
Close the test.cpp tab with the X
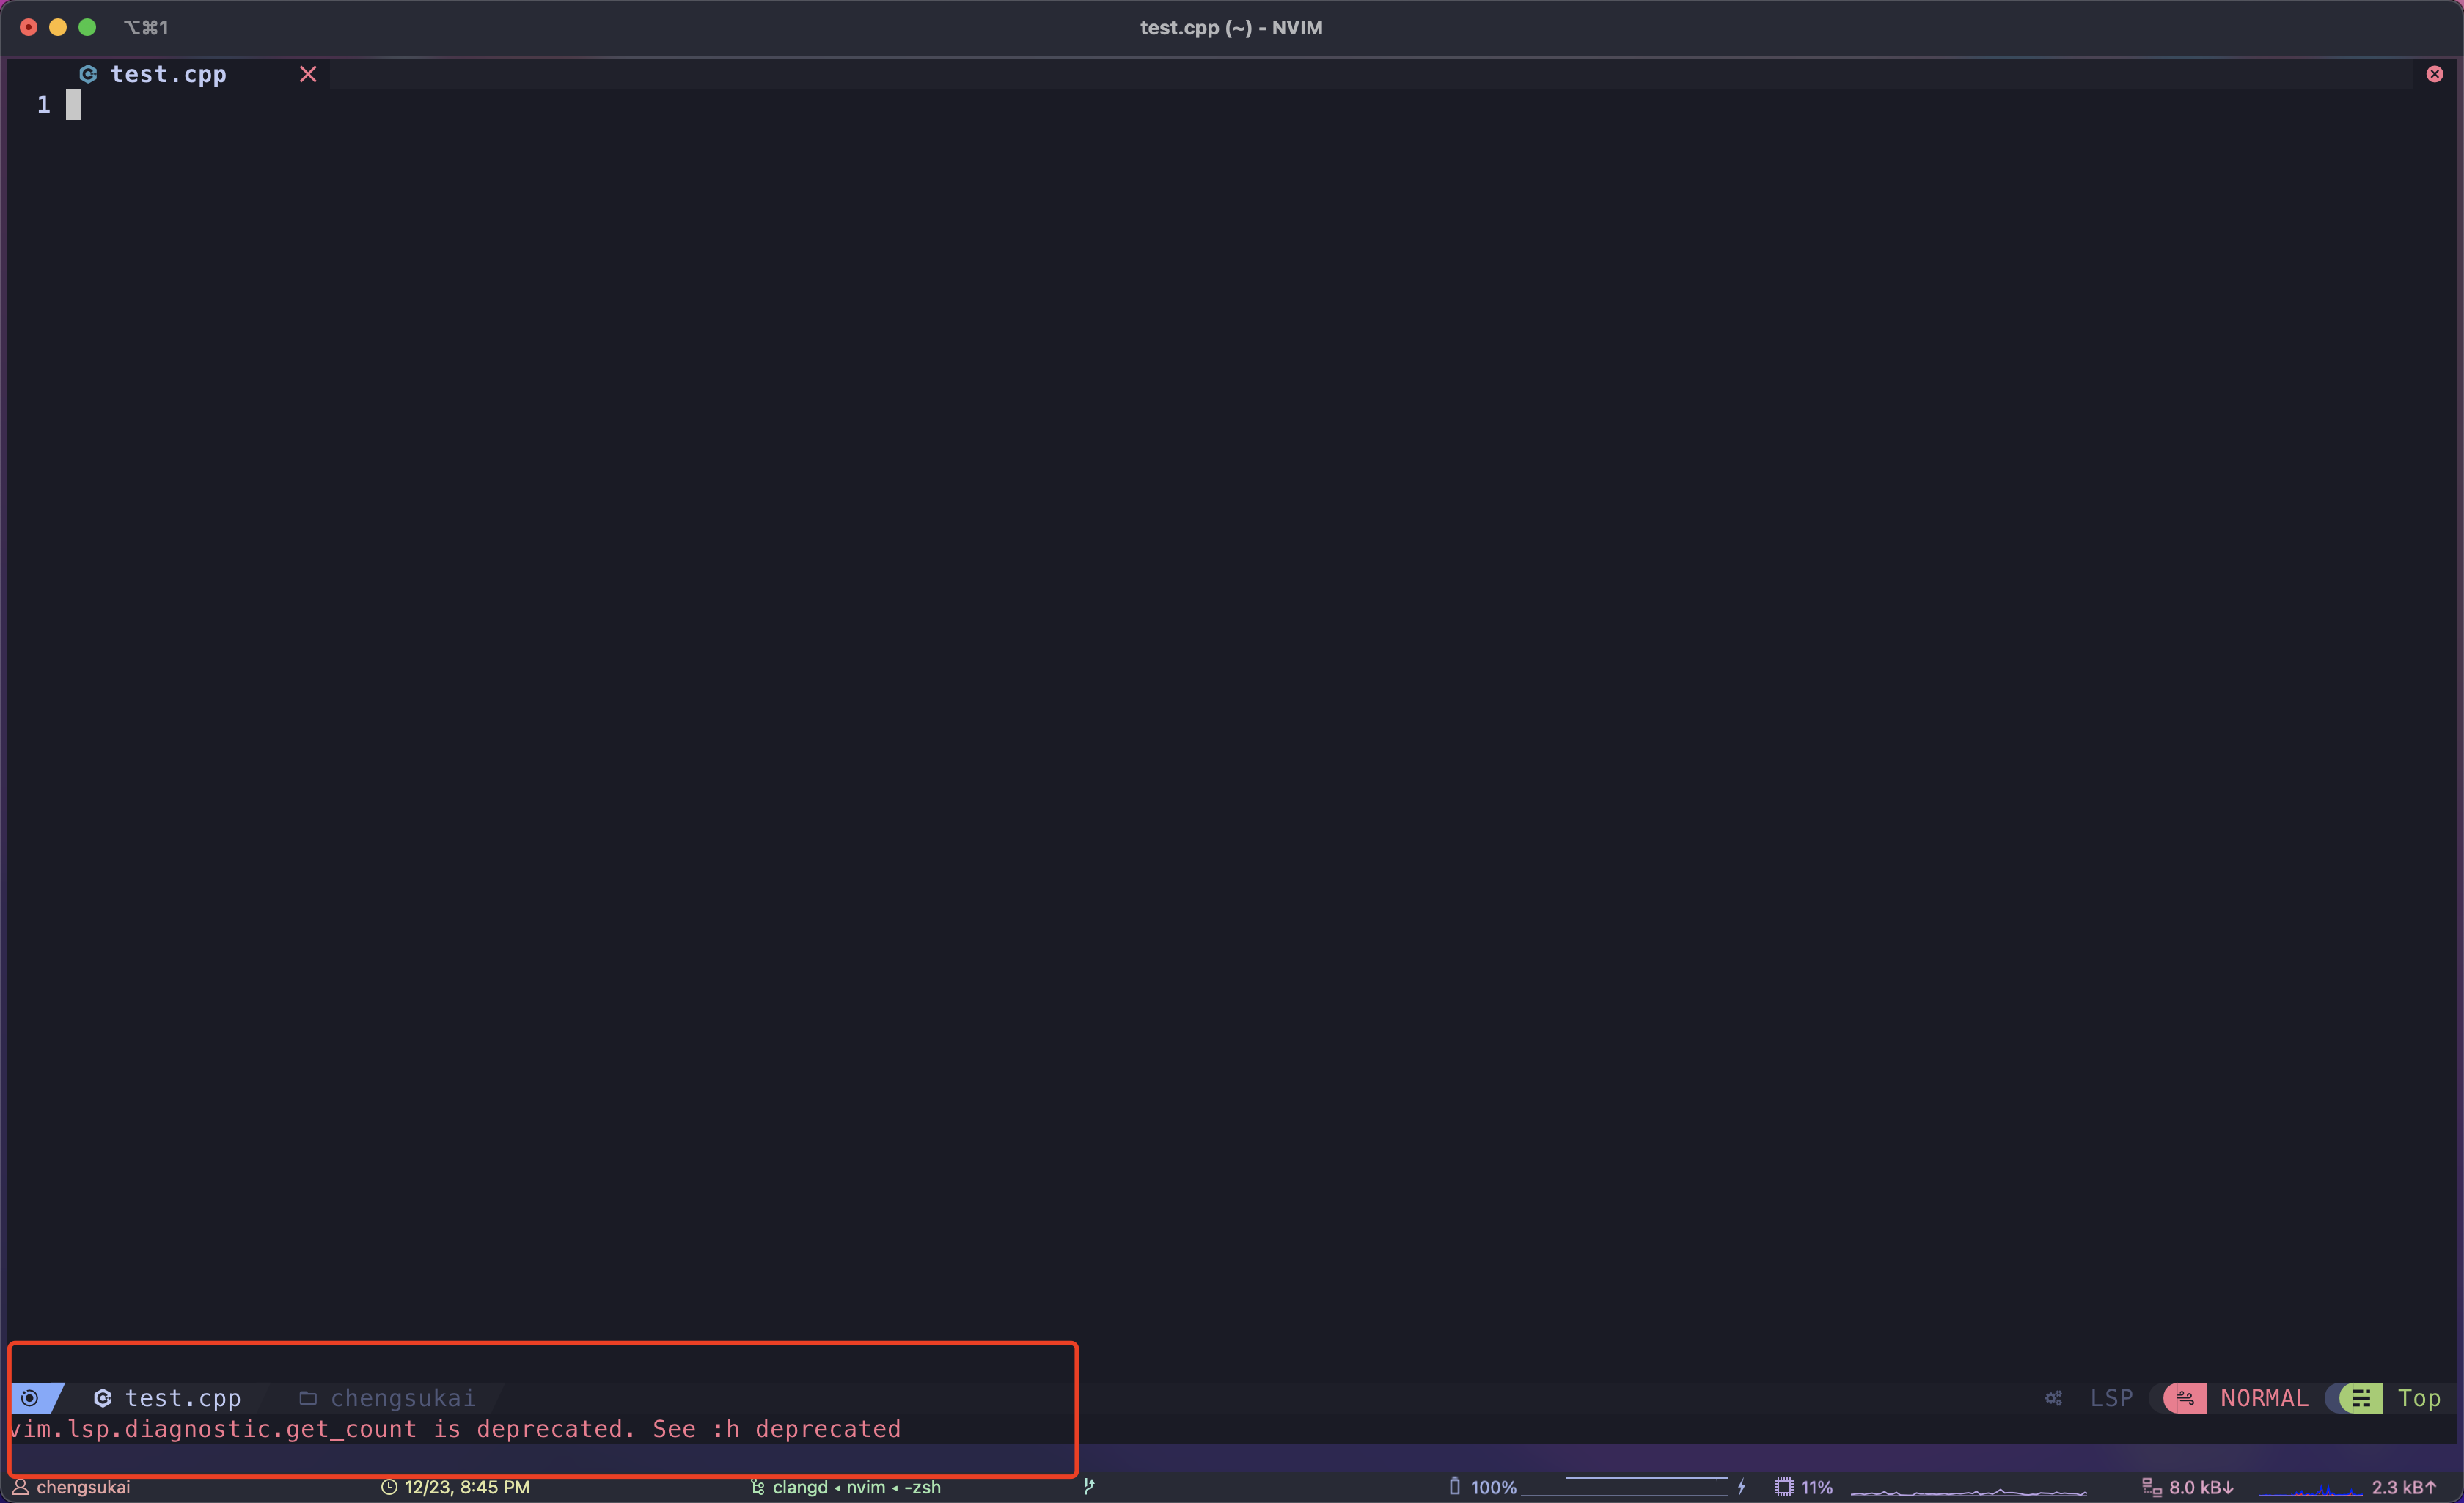point(308,74)
